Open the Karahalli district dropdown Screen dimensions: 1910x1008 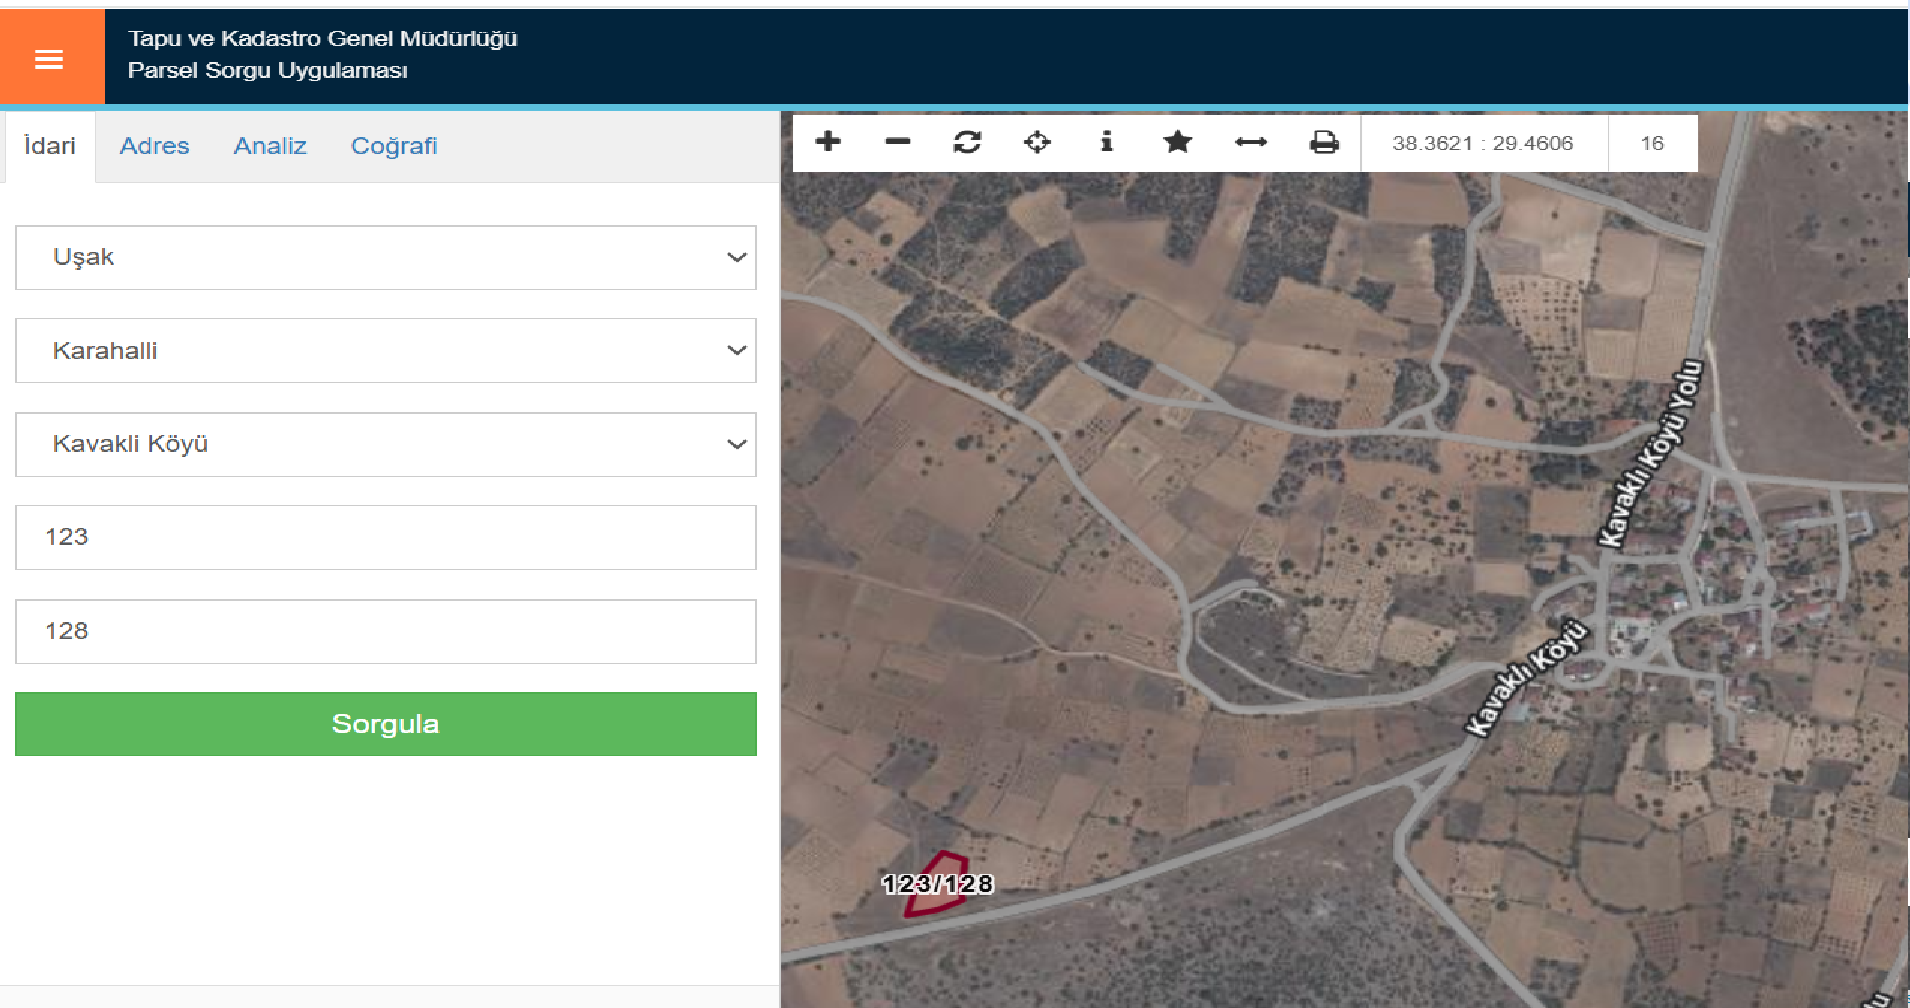386,351
